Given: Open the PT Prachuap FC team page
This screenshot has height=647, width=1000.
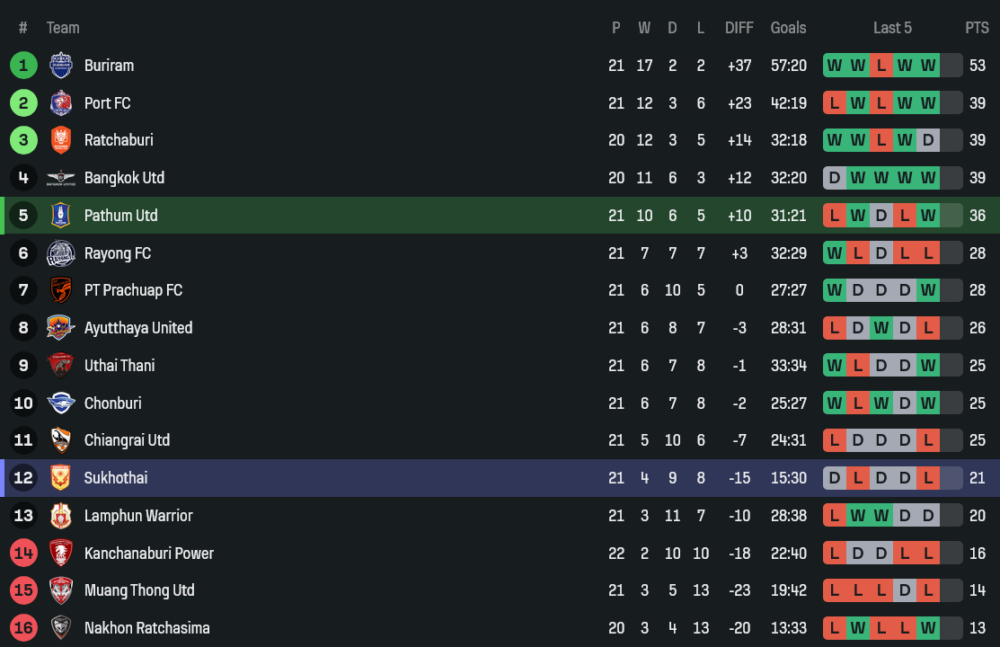Looking at the screenshot, I should (x=133, y=291).
